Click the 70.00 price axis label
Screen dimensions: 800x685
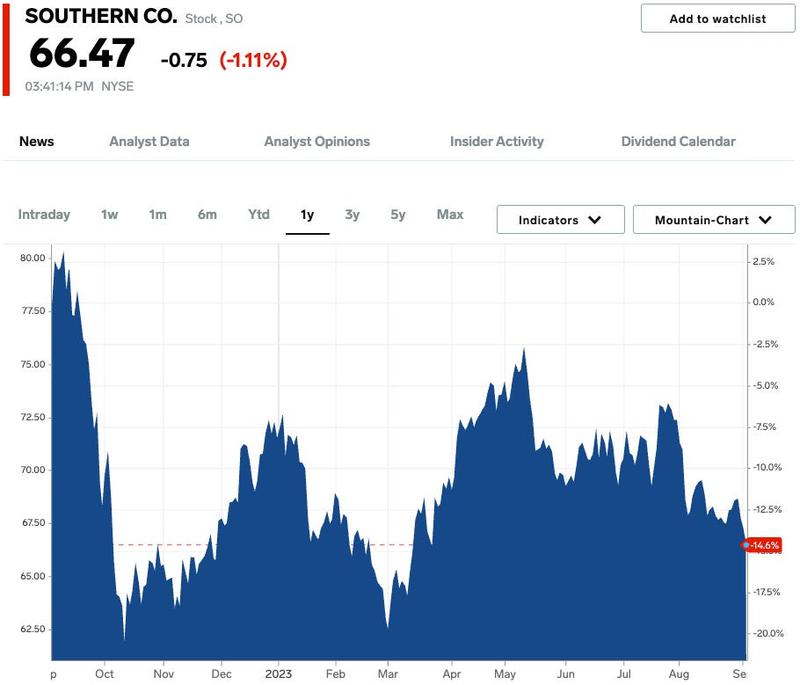[x=33, y=469]
